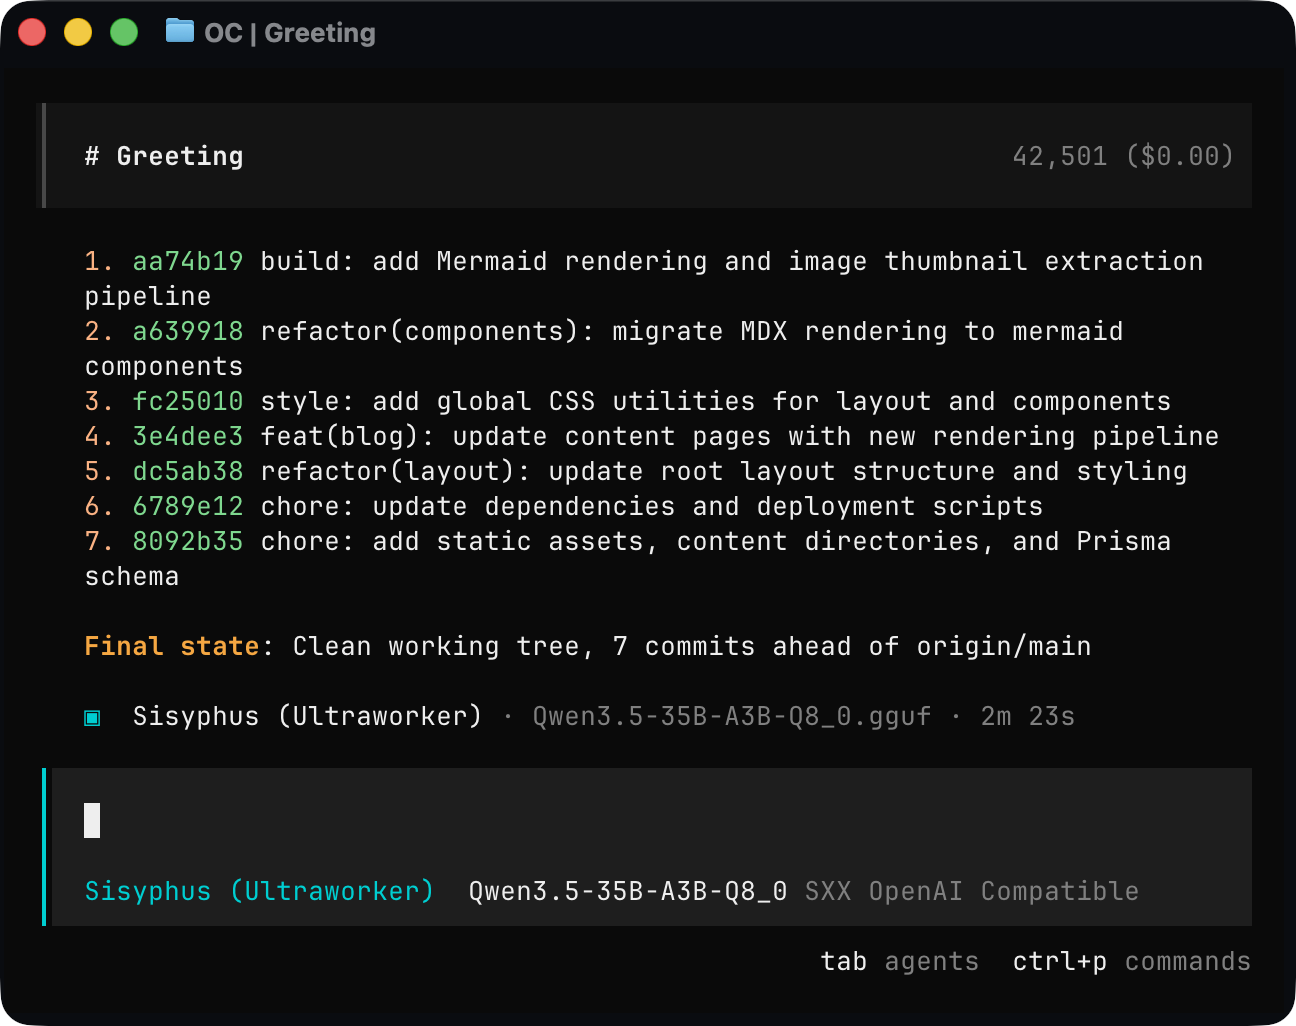Switch agent from Sisyphus (Ultraworker) label

tap(259, 891)
